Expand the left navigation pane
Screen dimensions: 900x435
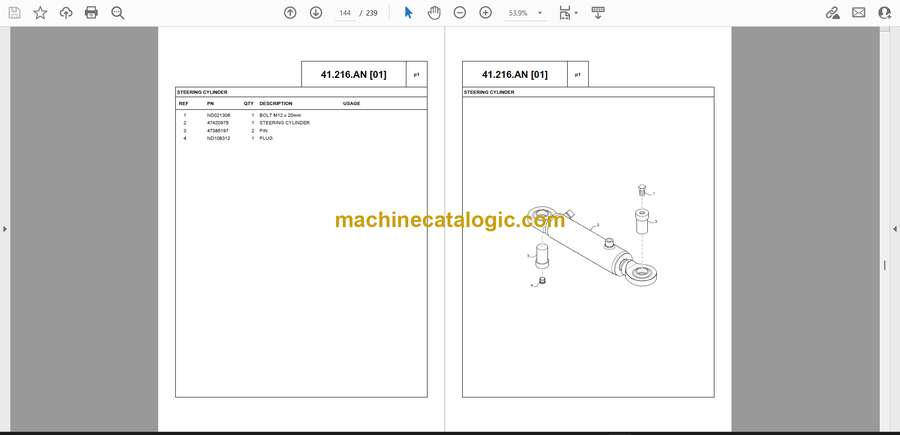pyautogui.click(x=5, y=229)
